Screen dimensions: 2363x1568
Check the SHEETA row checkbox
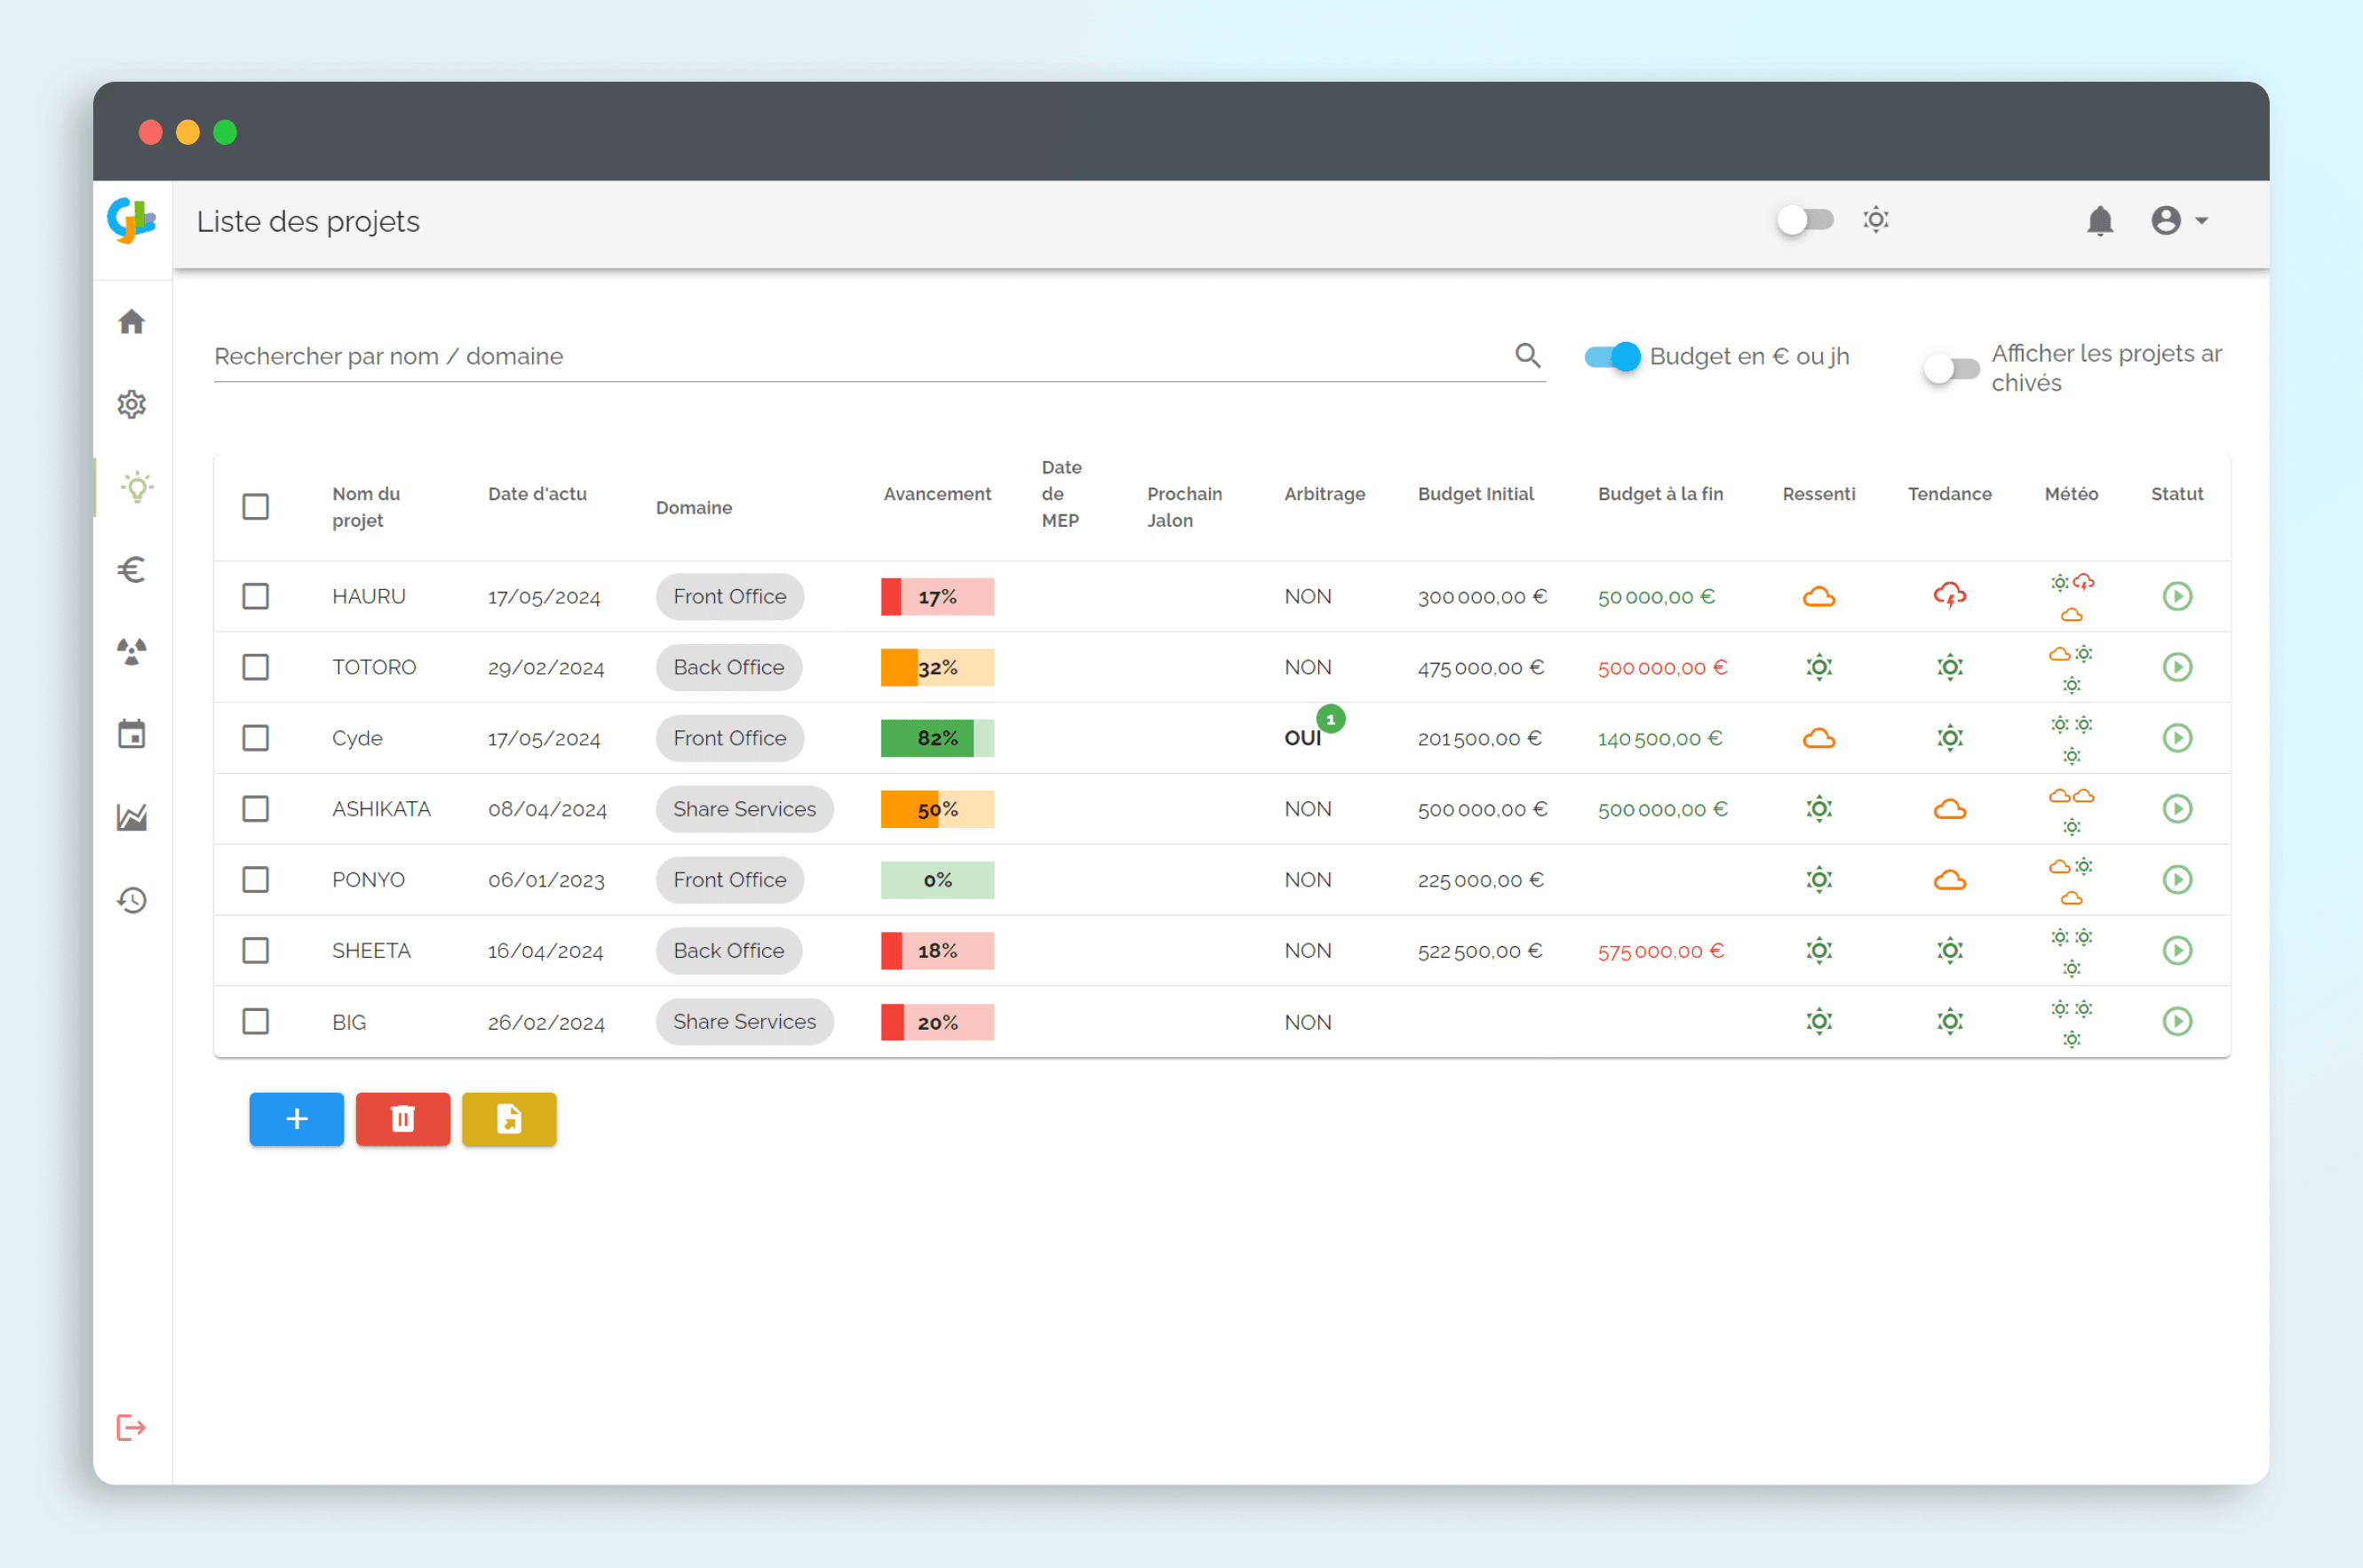click(256, 950)
